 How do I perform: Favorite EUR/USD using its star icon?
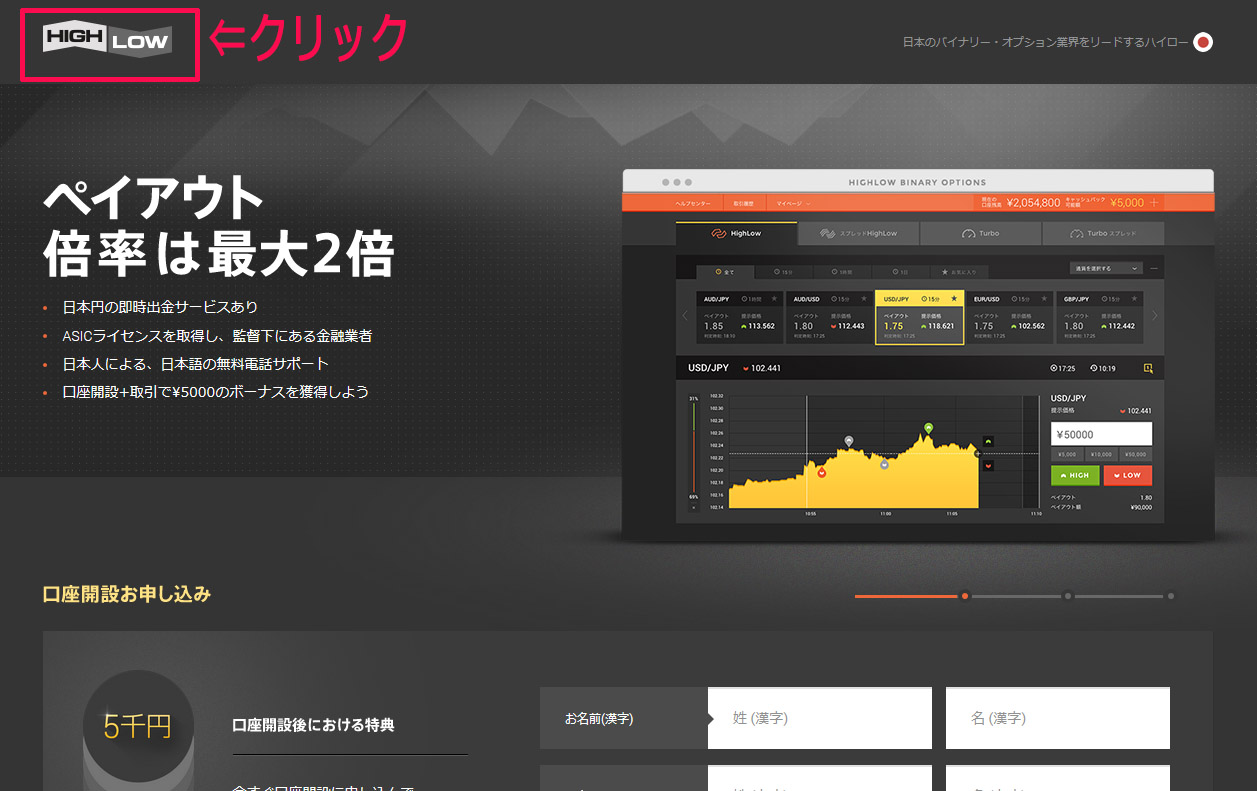pyautogui.click(x=1043, y=298)
